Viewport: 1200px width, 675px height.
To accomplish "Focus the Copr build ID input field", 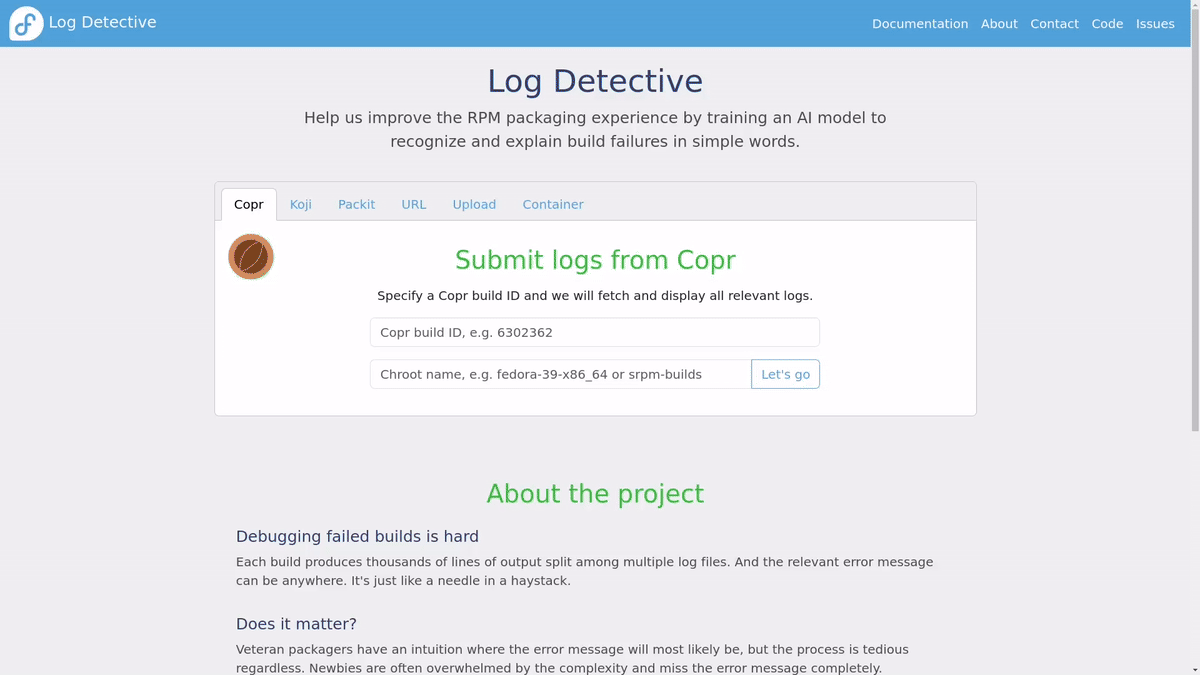I will [x=594, y=332].
